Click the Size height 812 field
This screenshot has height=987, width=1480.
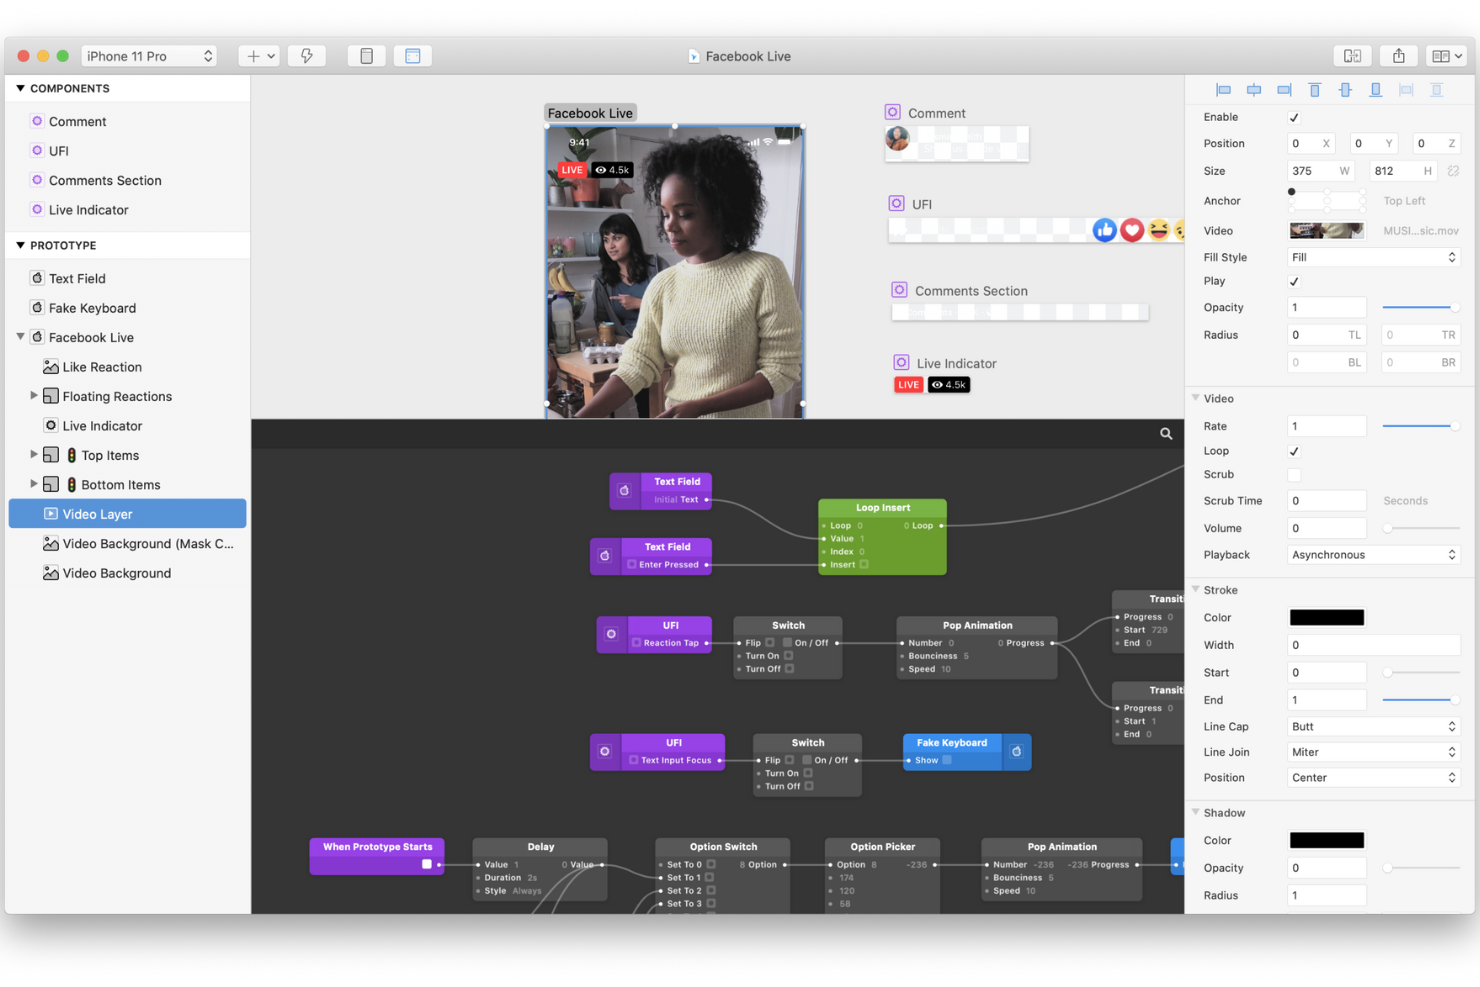1405,171
